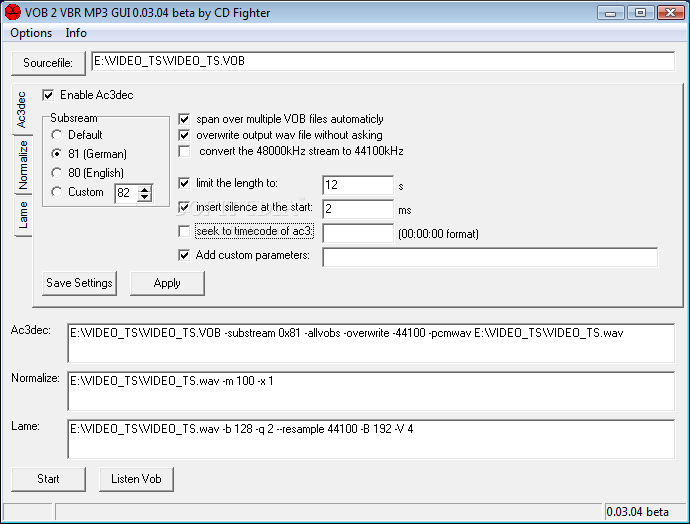690x524 pixels.
Task: Click the custom parameters text field
Action: (490, 257)
